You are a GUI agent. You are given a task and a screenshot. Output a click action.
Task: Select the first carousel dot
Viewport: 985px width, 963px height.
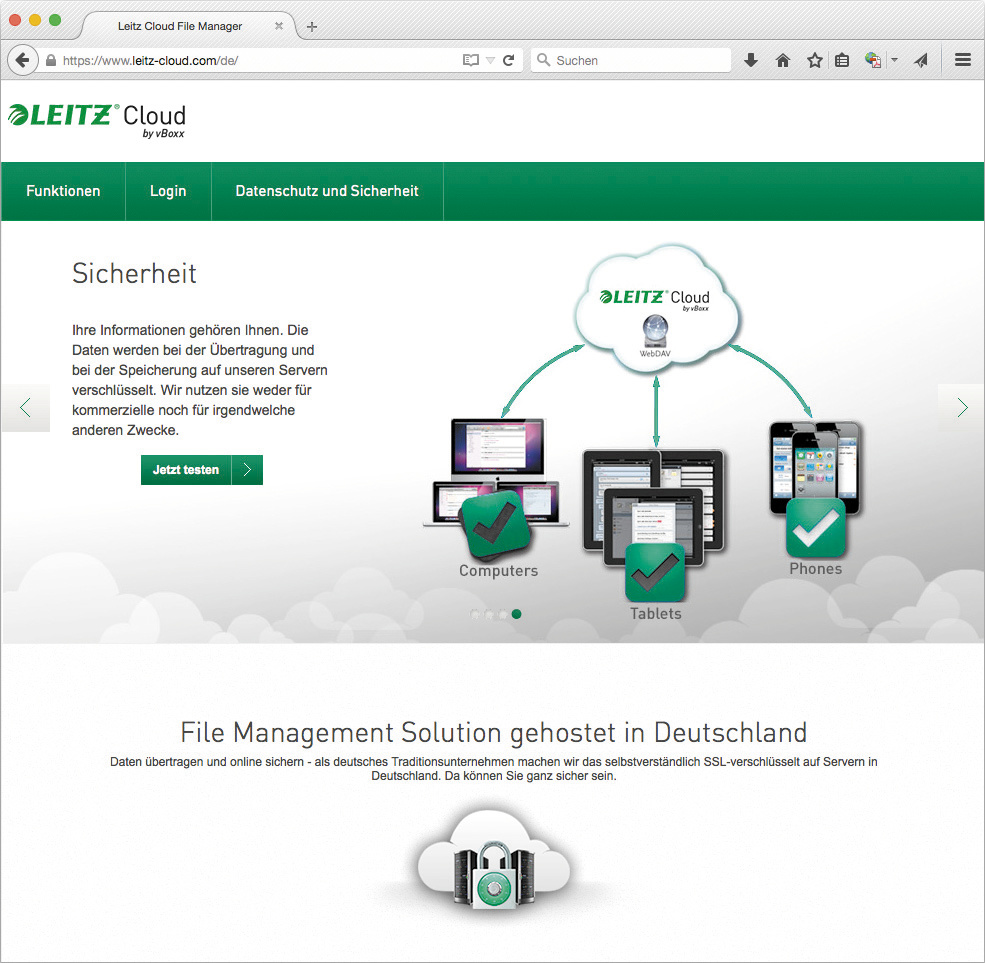coord(475,614)
